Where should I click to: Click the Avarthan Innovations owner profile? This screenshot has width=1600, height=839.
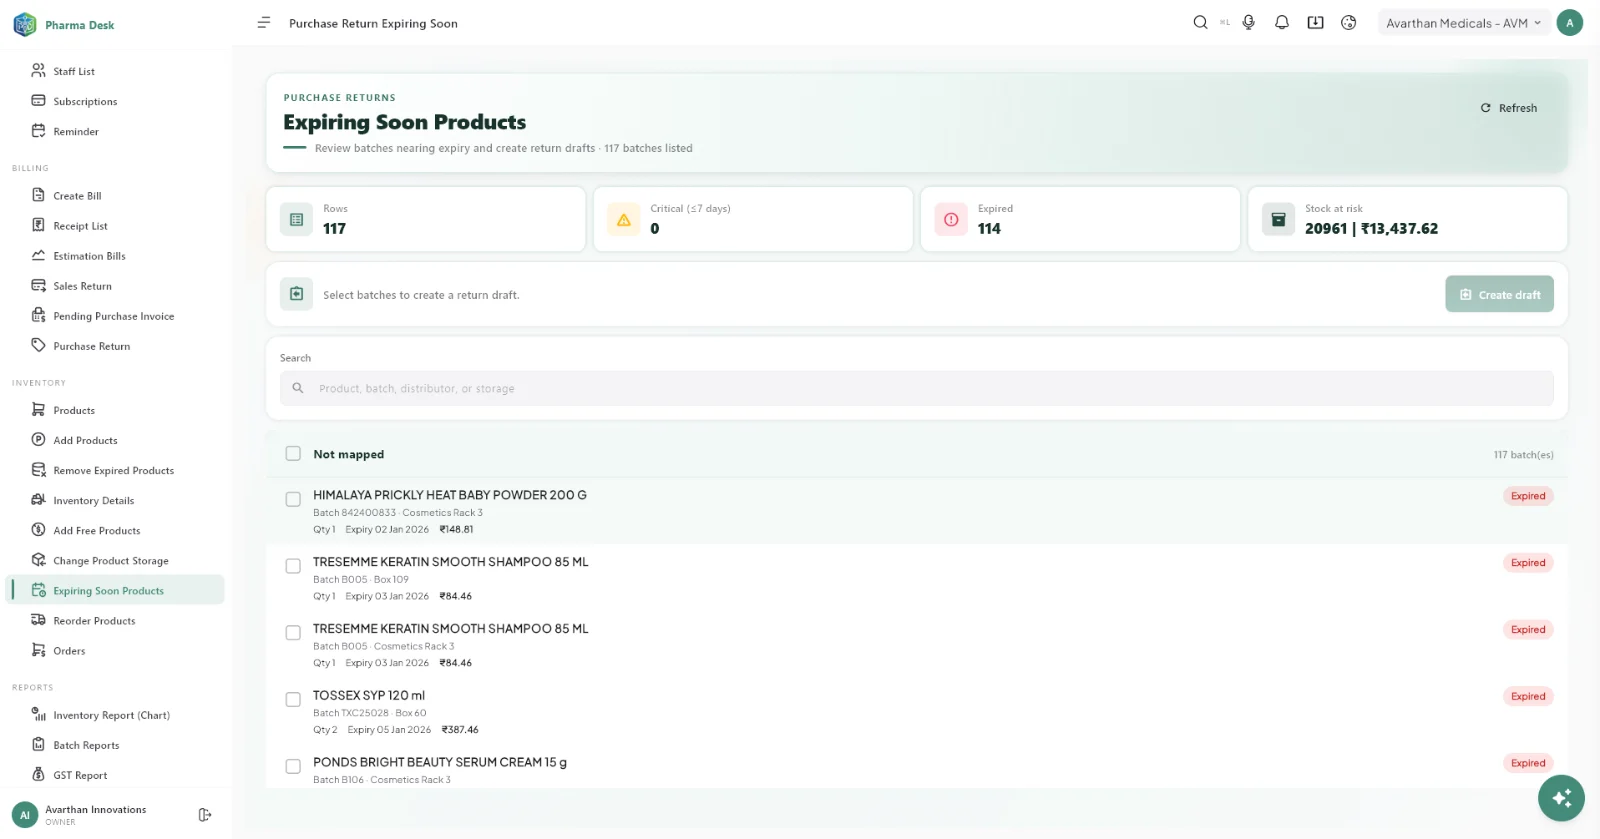tap(96, 815)
